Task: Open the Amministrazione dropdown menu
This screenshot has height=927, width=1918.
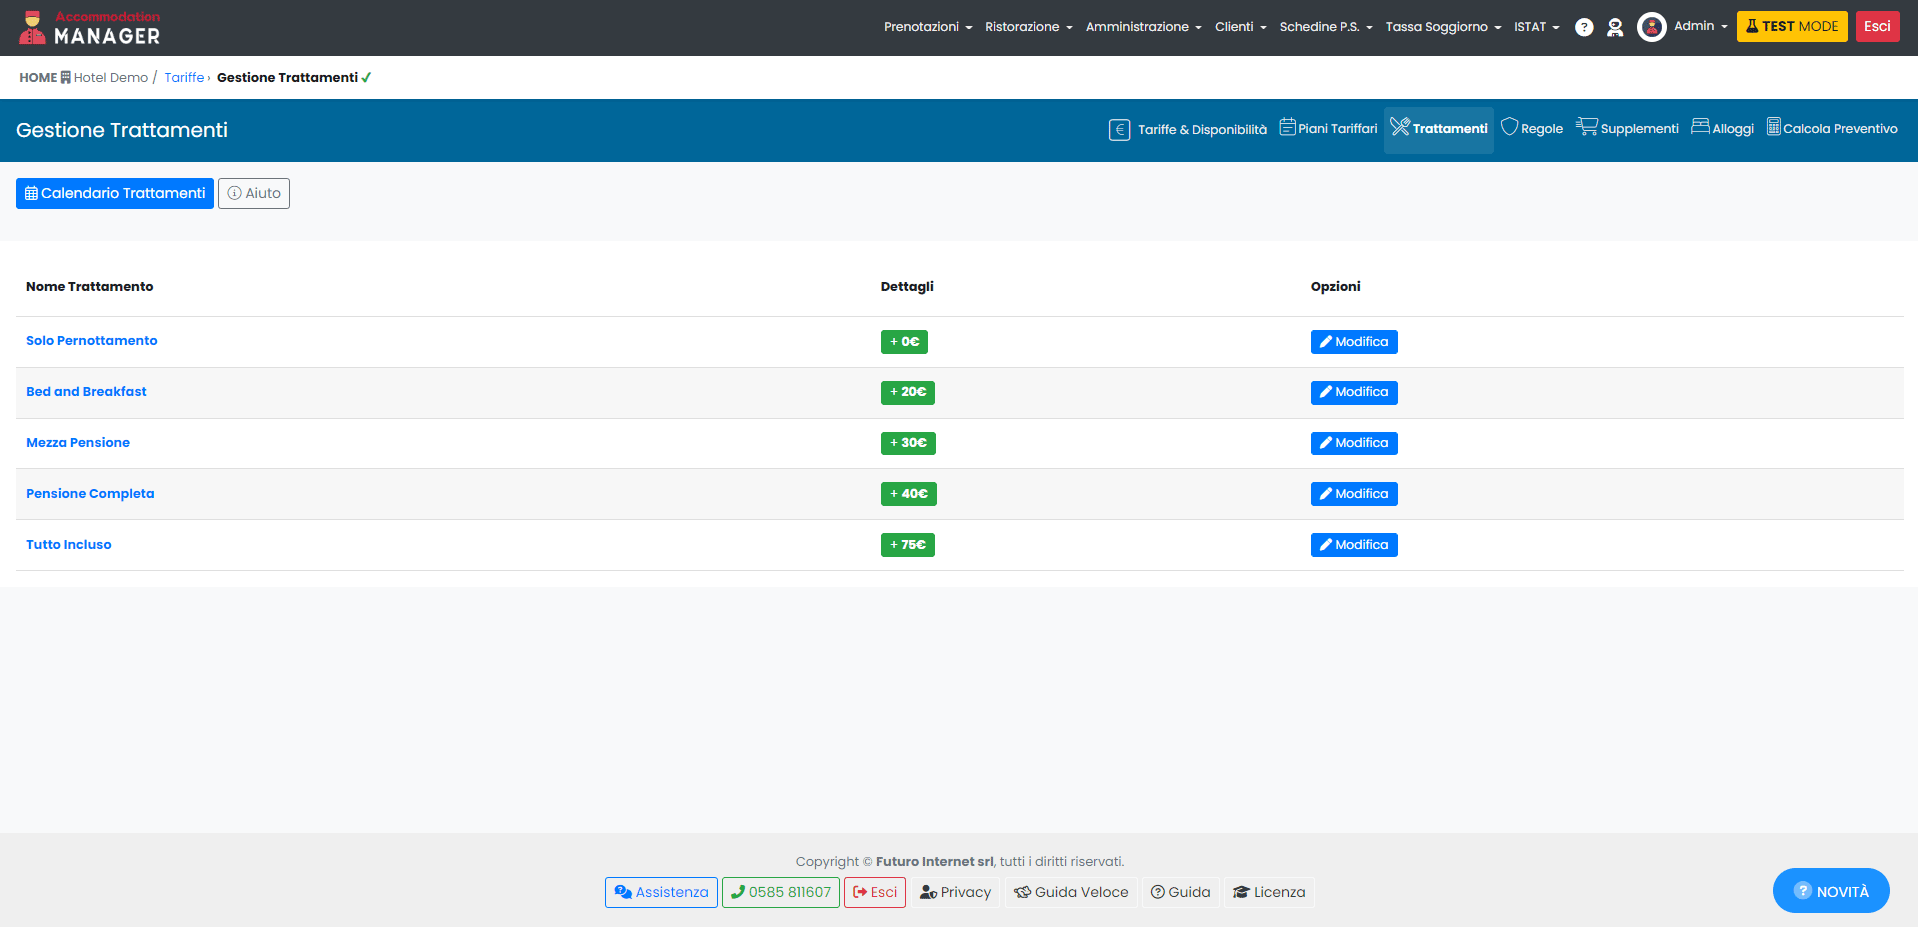Action: pyautogui.click(x=1143, y=27)
